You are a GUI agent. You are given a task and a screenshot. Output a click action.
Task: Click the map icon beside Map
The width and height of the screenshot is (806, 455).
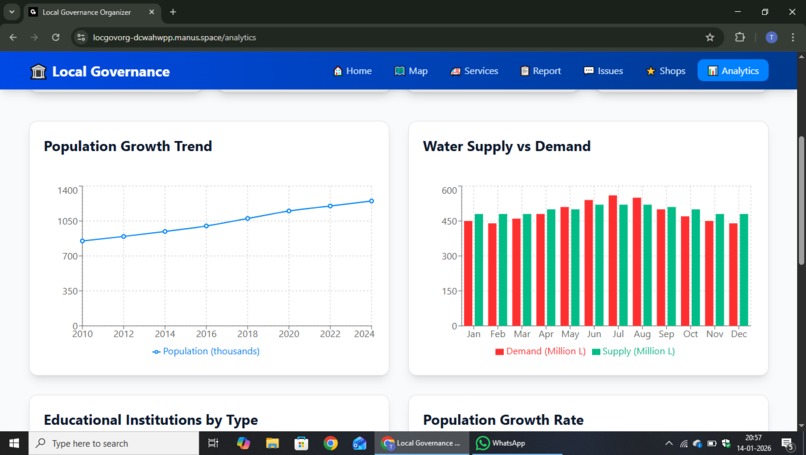399,71
